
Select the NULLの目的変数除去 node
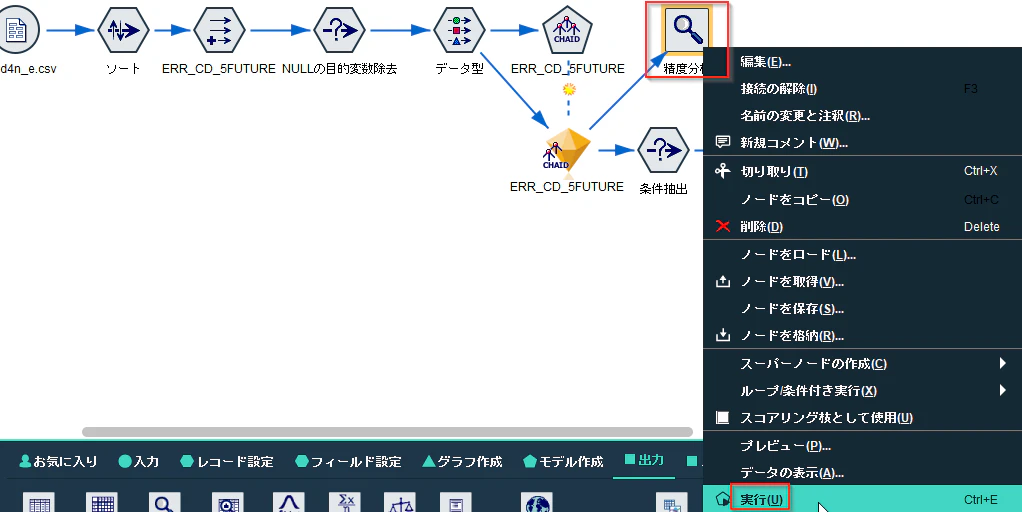339,30
